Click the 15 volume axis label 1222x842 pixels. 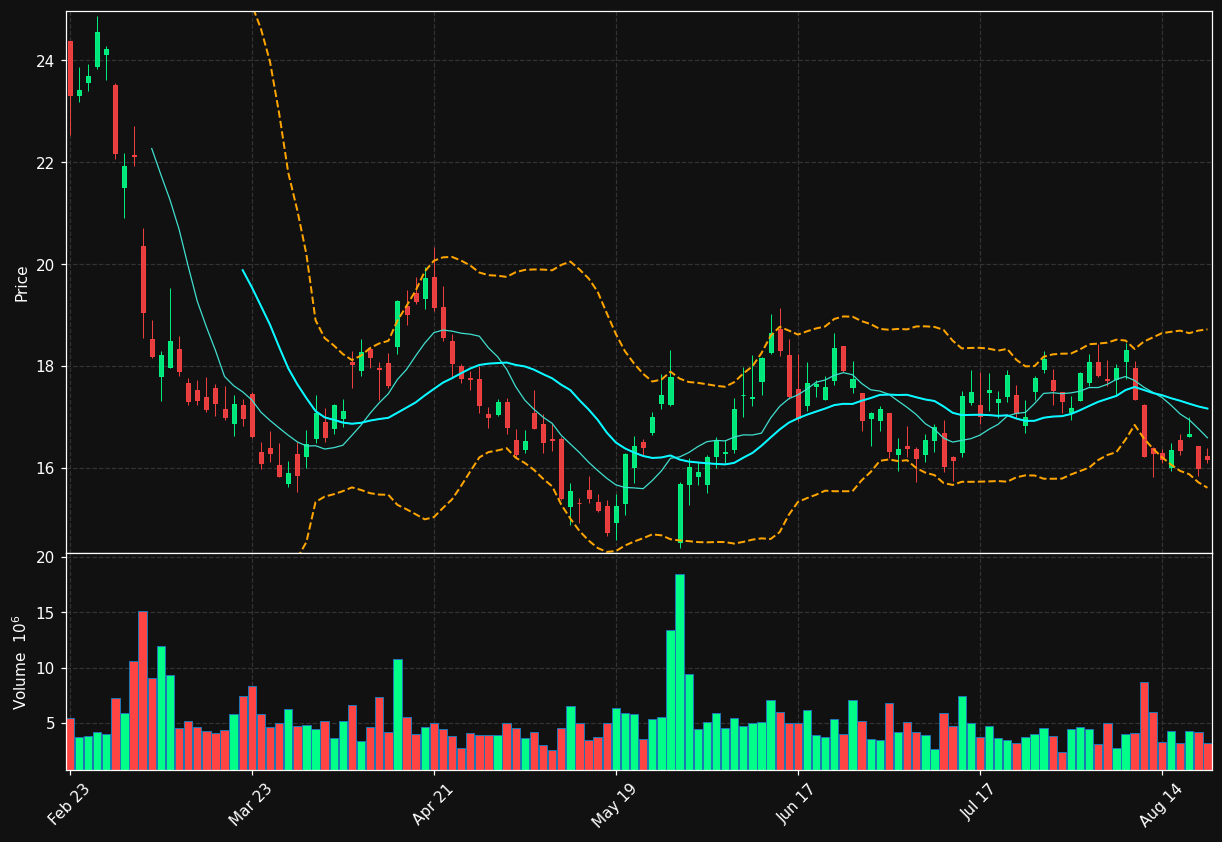tap(45, 613)
